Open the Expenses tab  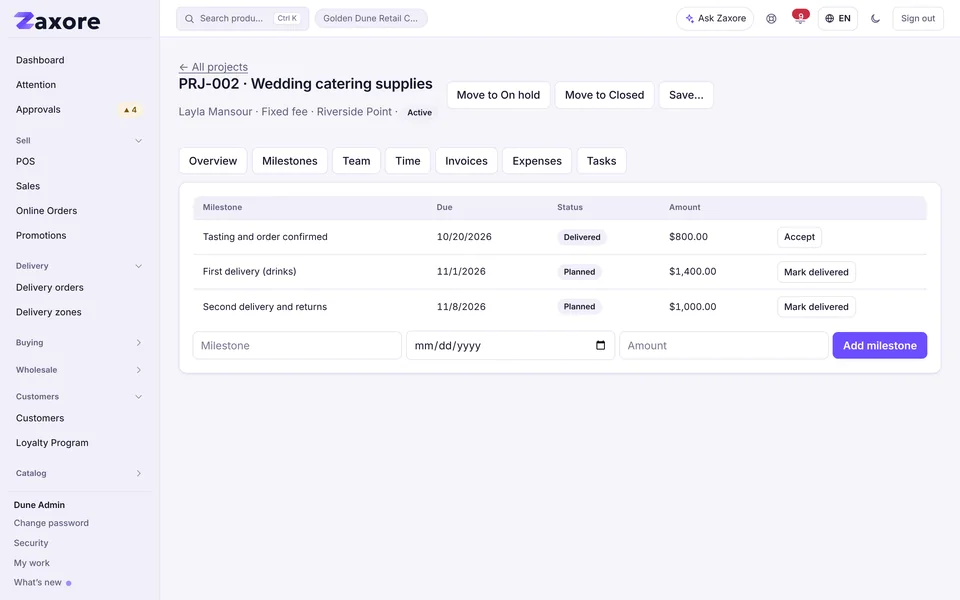pos(537,160)
